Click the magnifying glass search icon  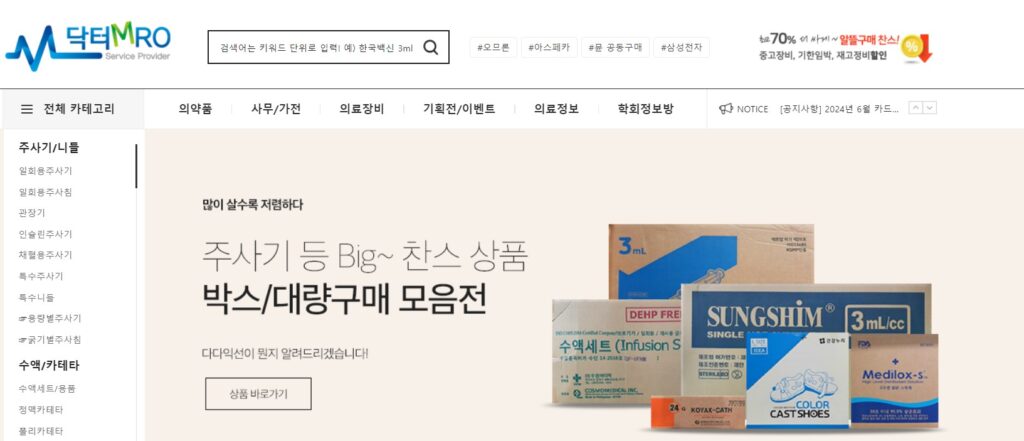coord(430,47)
